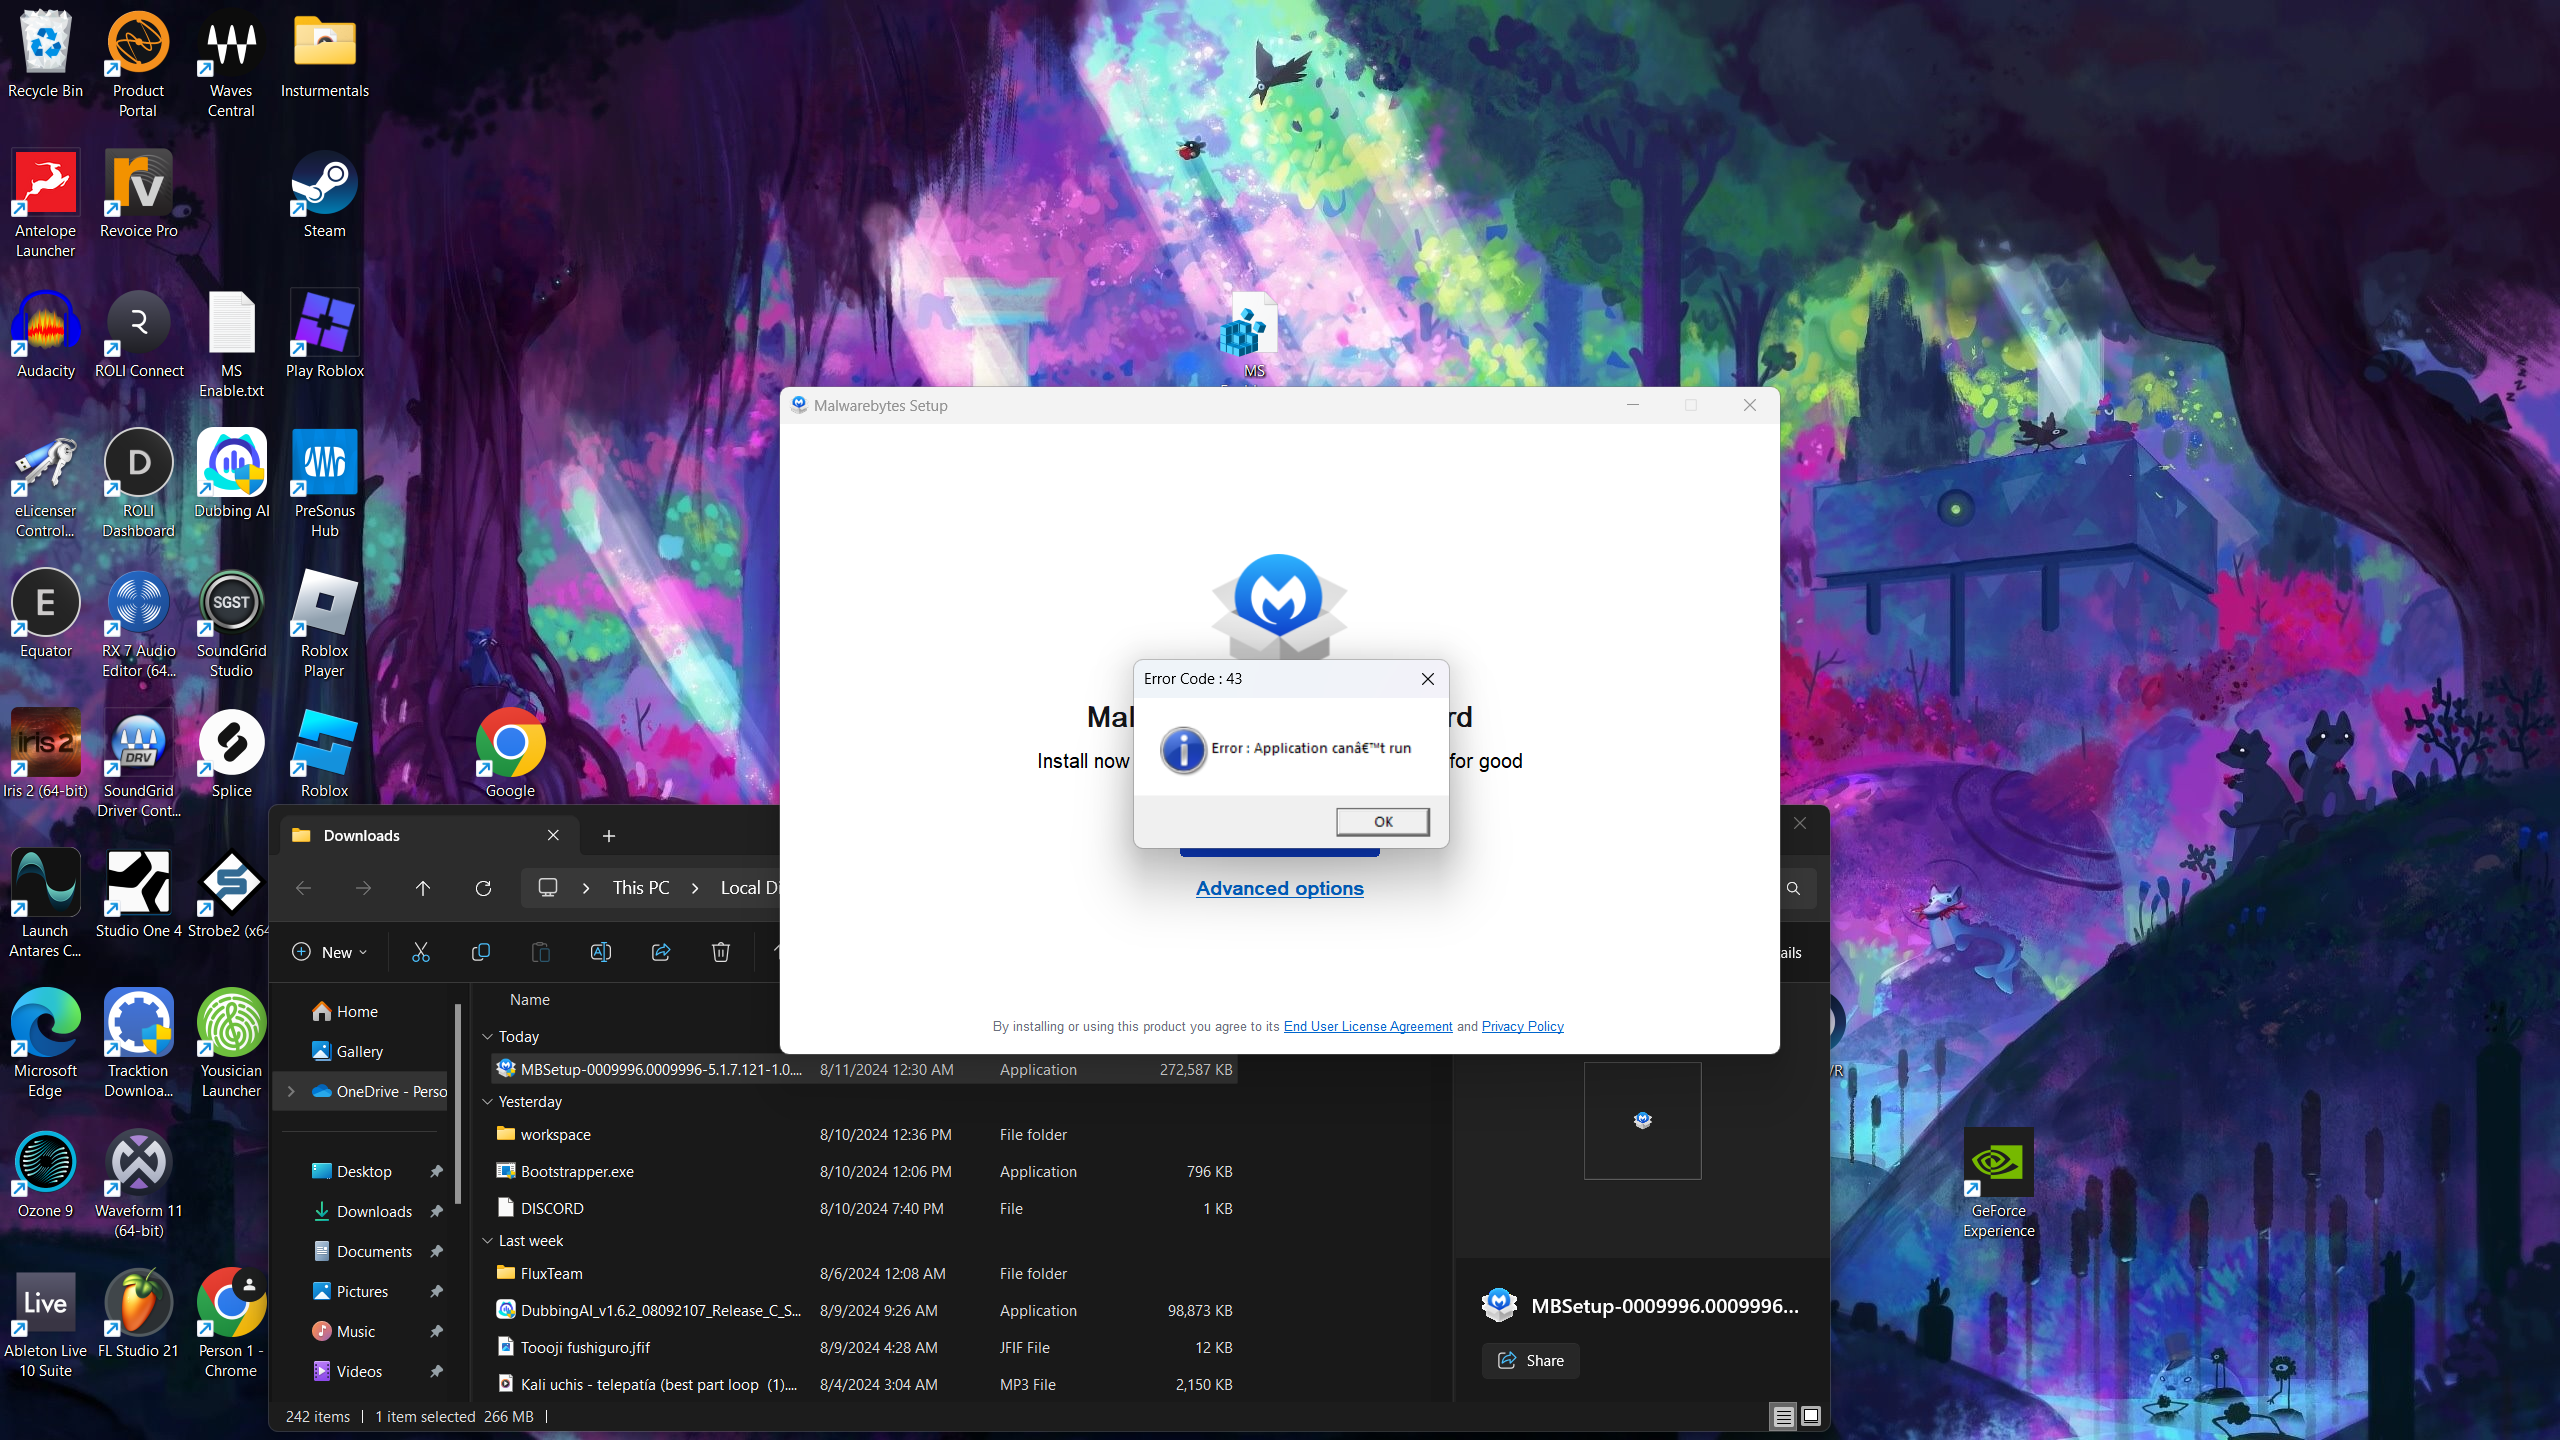Add a new File Explorer tab
Viewport: 2560px width, 1440px height.
pyautogui.click(x=608, y=836)
